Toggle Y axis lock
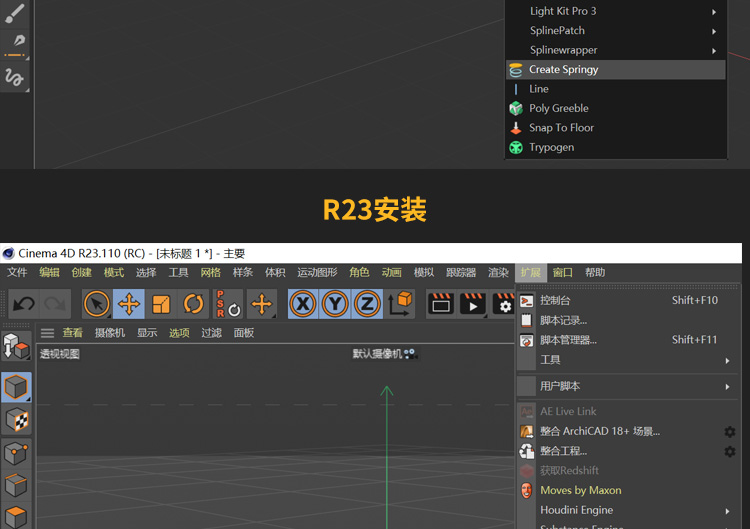Image resolution: width=750 pixels, height=529 pixels. click(x=335, y=304)
